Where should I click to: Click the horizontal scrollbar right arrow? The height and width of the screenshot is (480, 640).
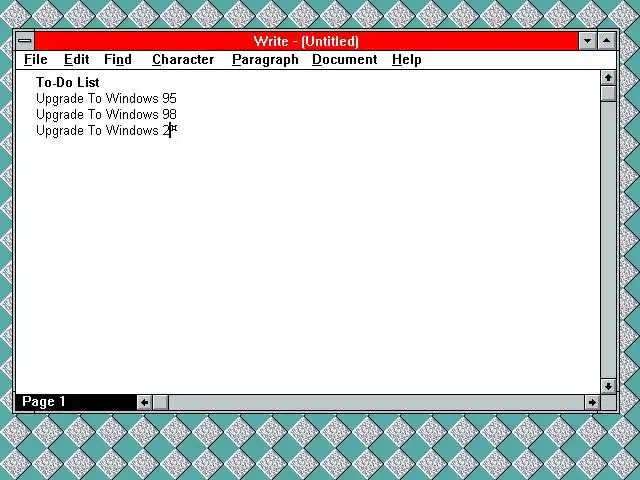click(592, 402)
